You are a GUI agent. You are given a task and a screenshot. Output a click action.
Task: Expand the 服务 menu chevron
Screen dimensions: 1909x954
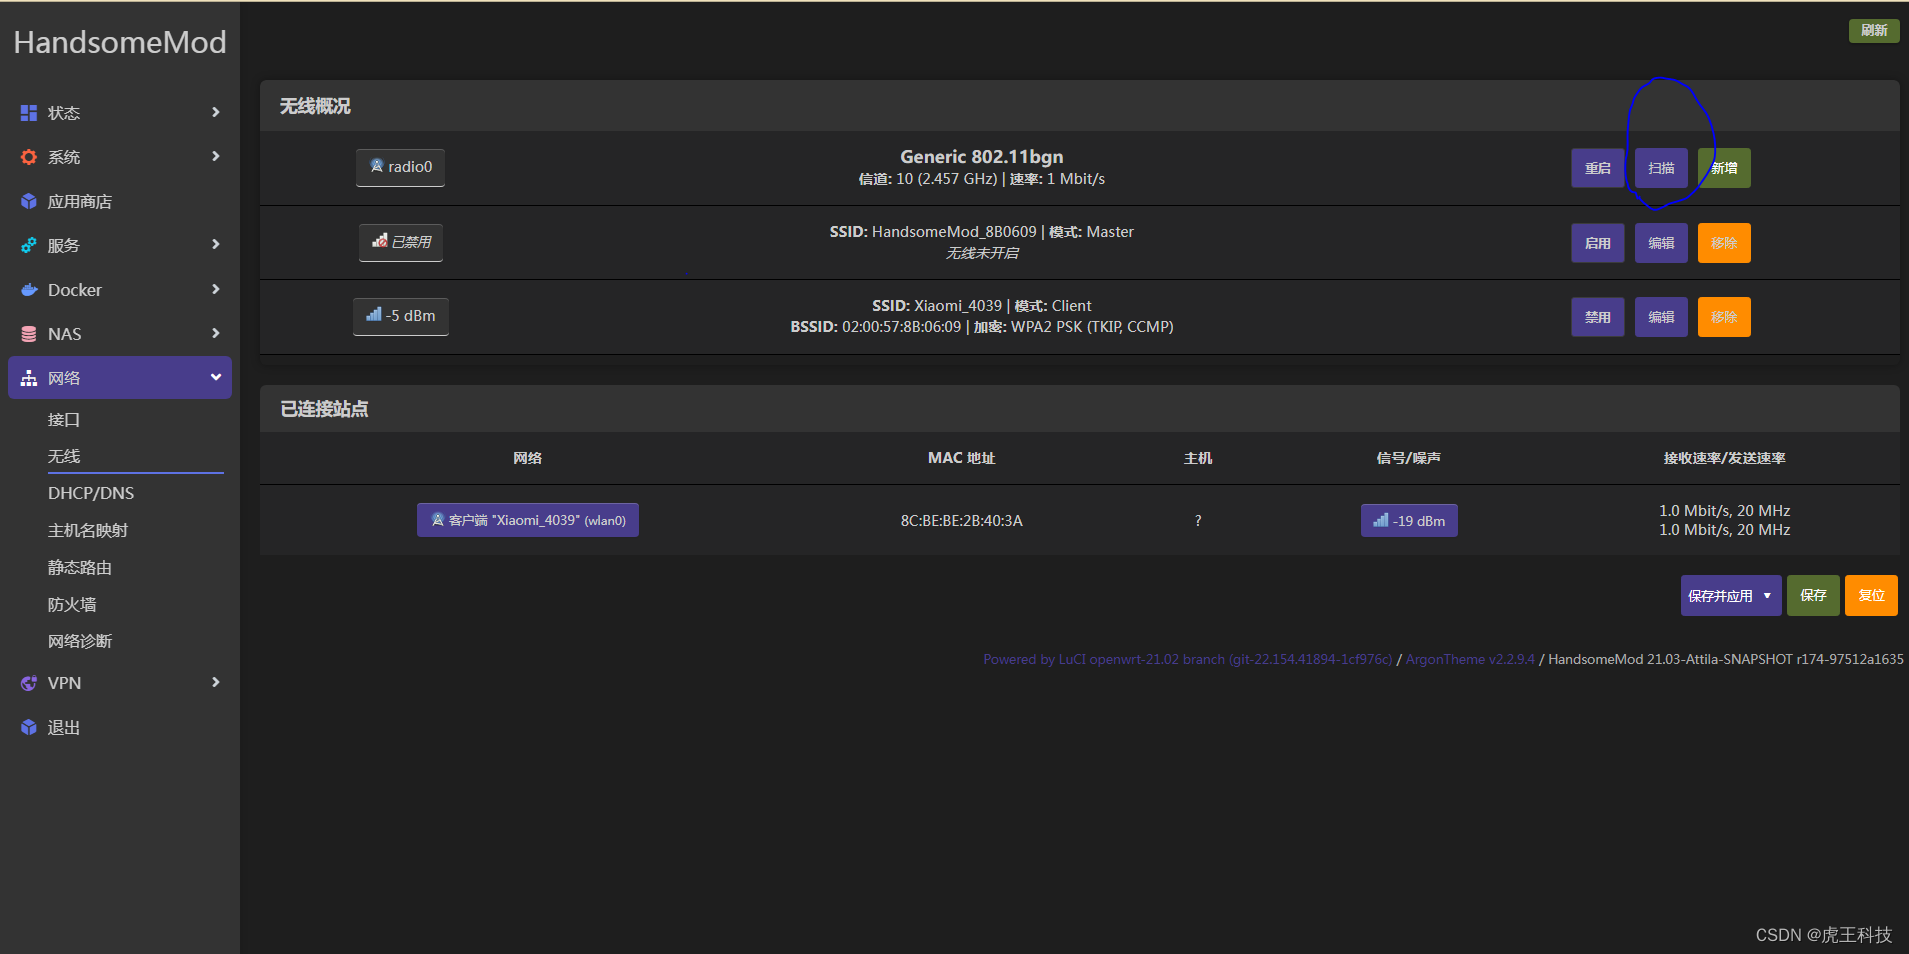(215, 244)
